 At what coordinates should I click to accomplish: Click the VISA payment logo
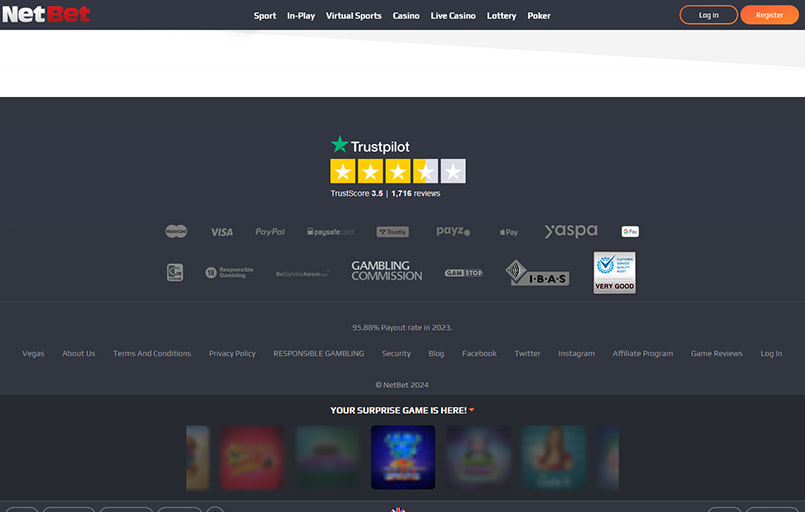(x=222, y=232)
